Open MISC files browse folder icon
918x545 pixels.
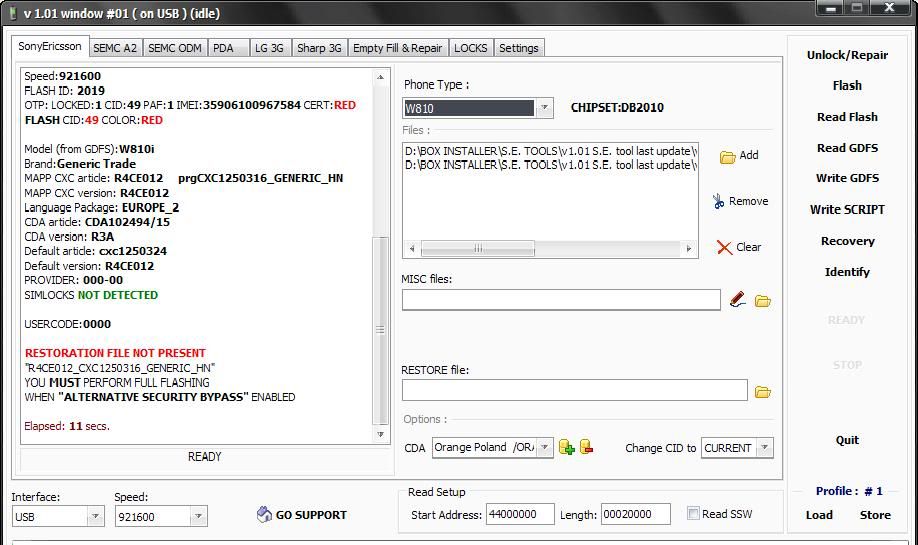click(x=762, y=301)
